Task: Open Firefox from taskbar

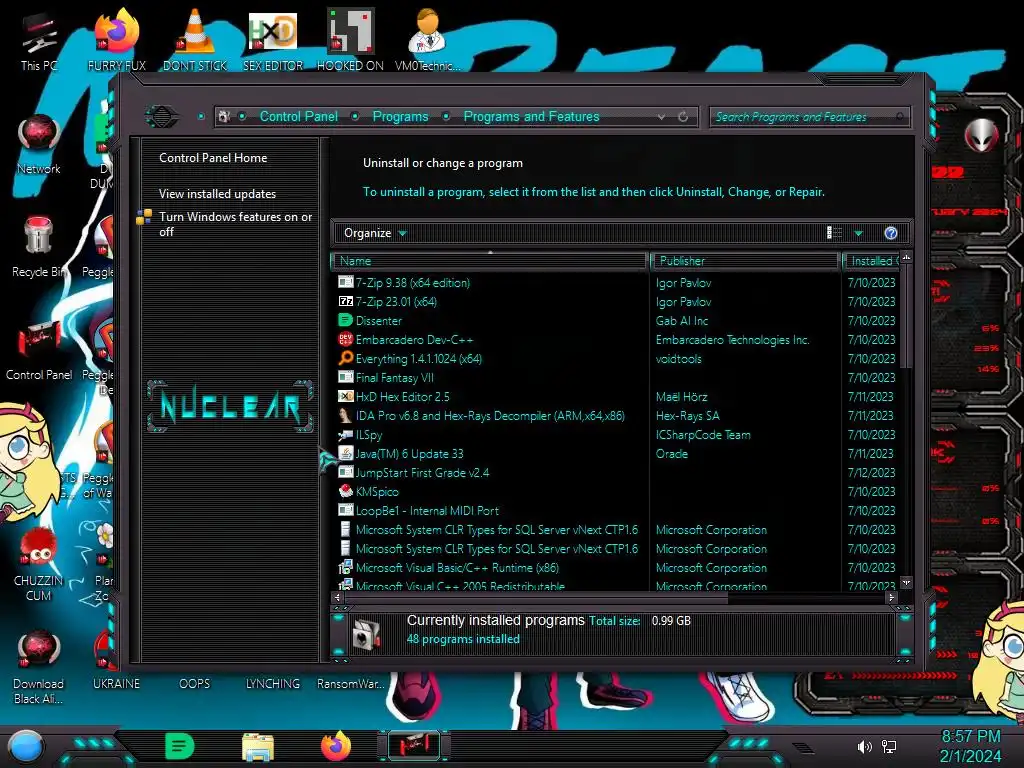Action: coord(336,746)
